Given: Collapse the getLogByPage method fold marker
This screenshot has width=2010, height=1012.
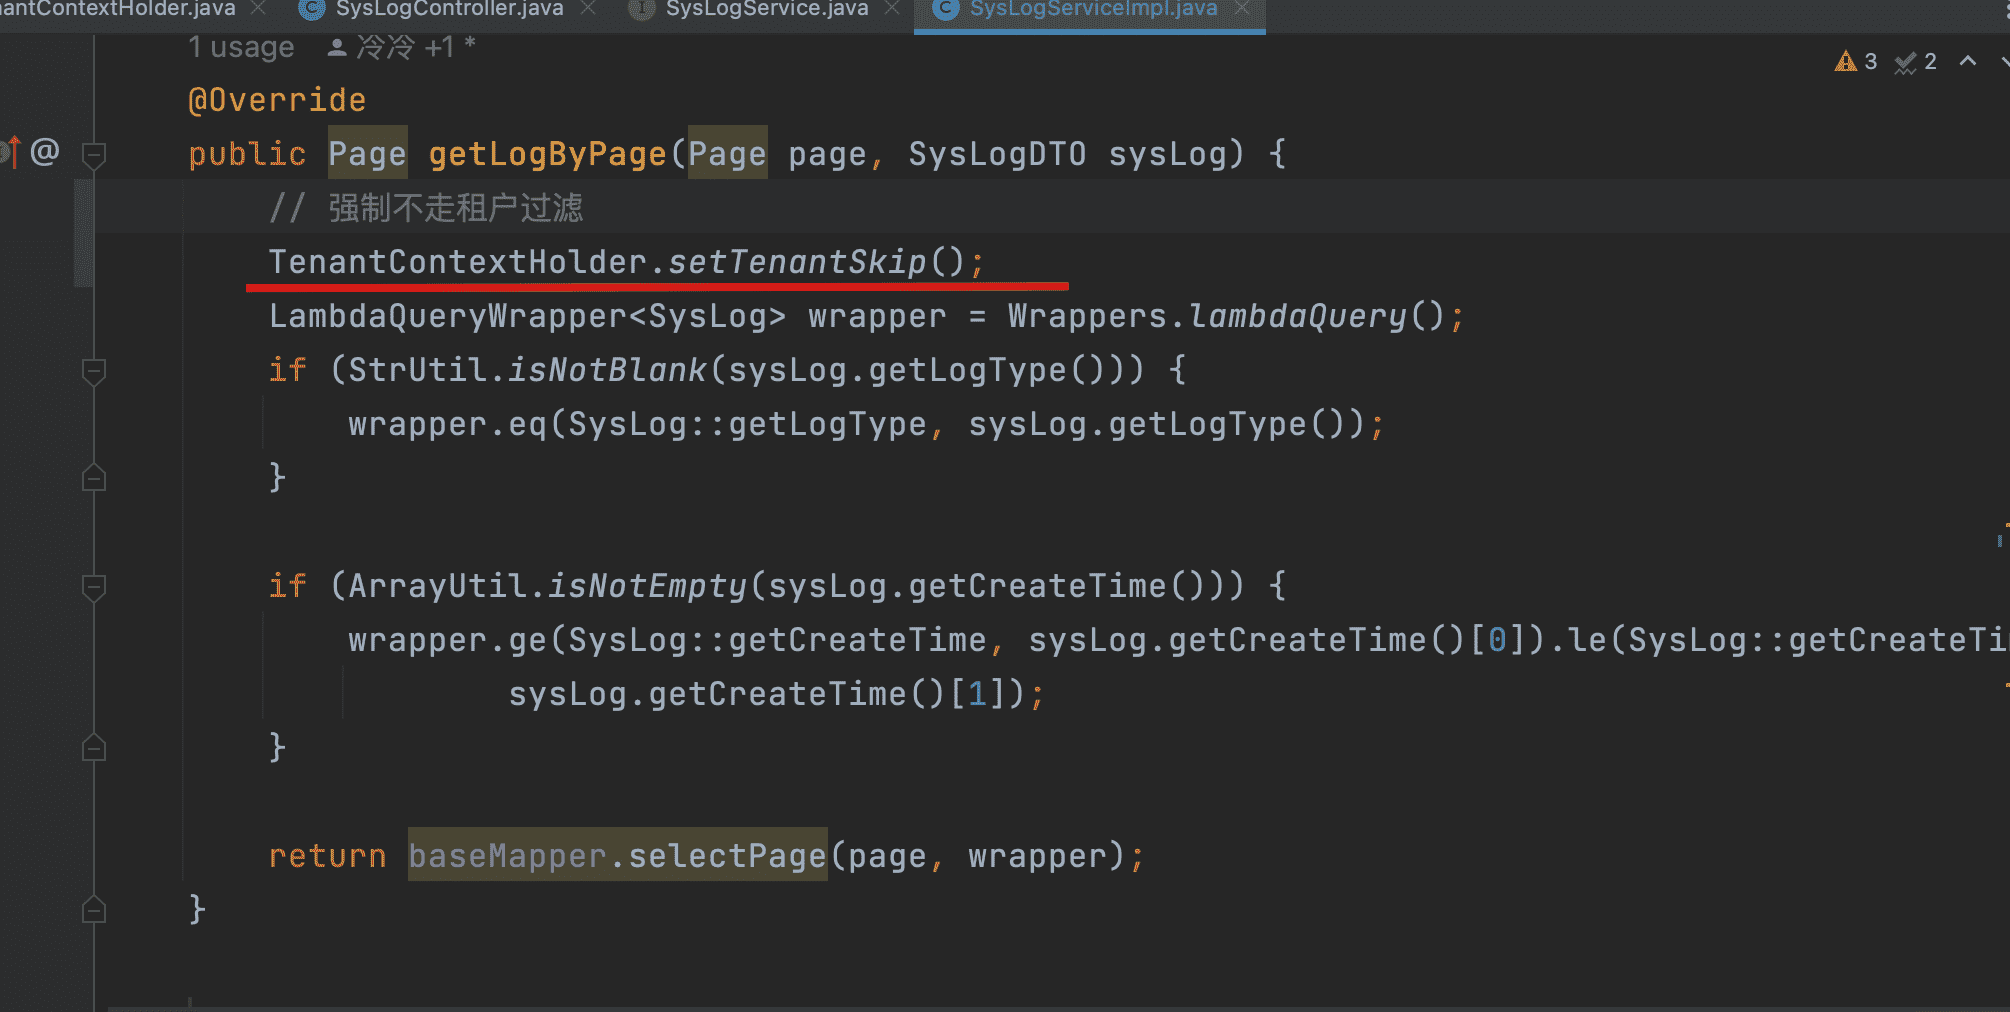Looking at the screenshot, I should (x=94, y=155).
